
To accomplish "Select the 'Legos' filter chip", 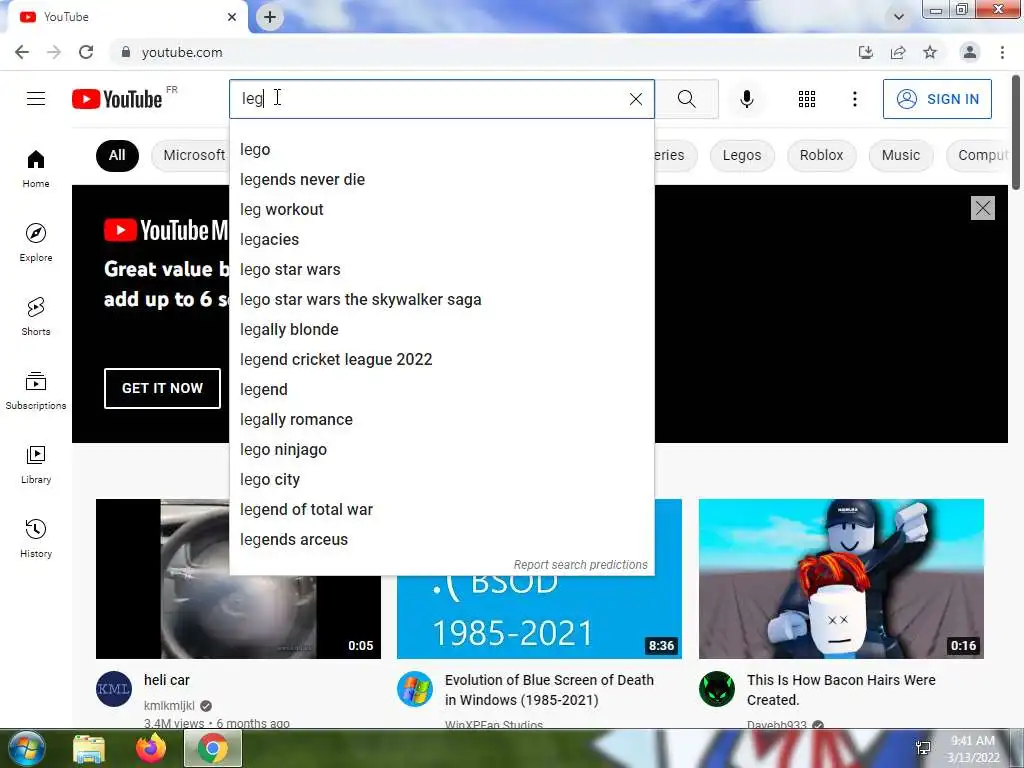I will click(x=742, y=155).
